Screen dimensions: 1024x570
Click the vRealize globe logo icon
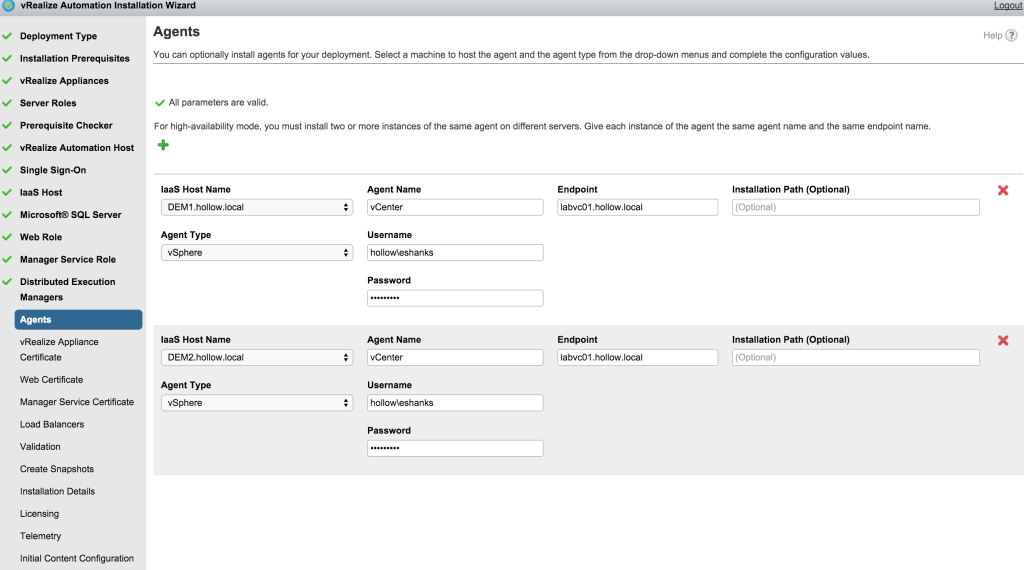click(x=8, y=6)
